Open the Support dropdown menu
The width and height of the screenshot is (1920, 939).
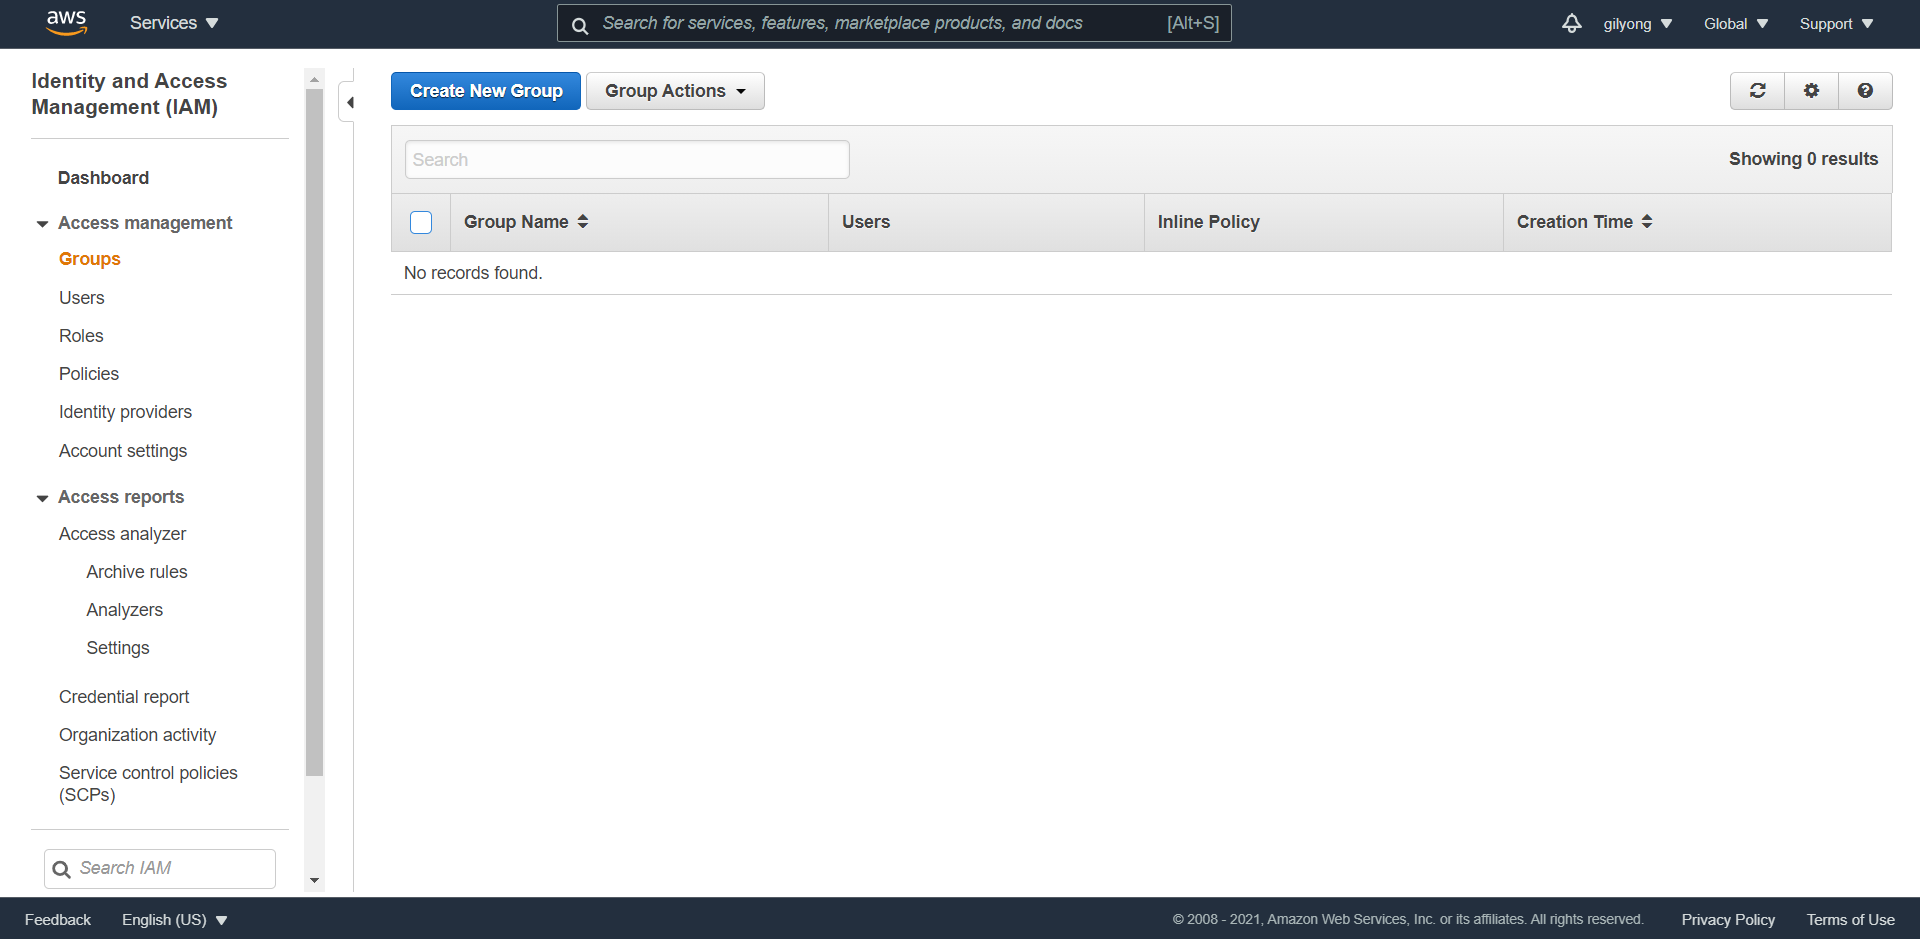1836,24
